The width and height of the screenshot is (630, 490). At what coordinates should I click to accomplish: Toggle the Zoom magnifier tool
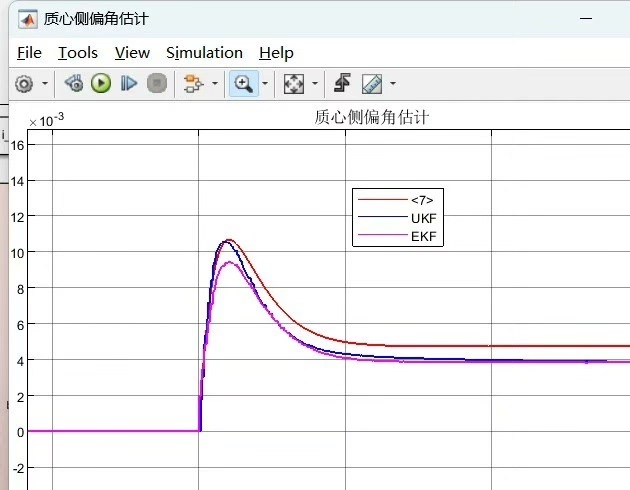click(x=243, y=84)
